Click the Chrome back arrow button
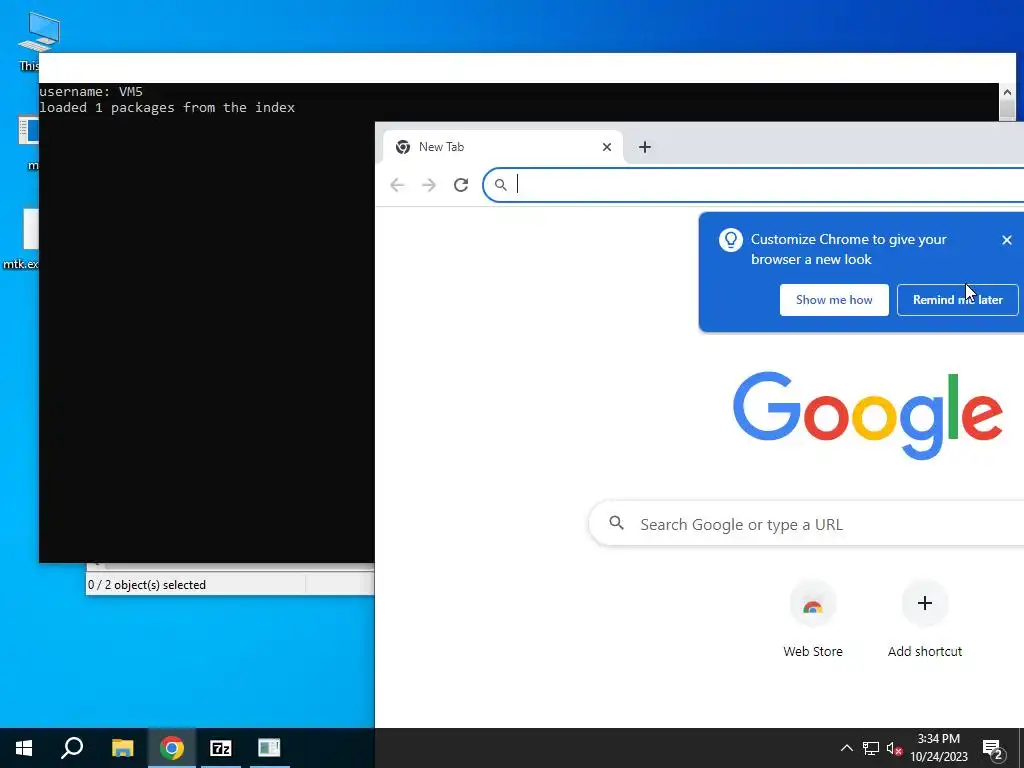1024x768 pixels. (397, 185)
